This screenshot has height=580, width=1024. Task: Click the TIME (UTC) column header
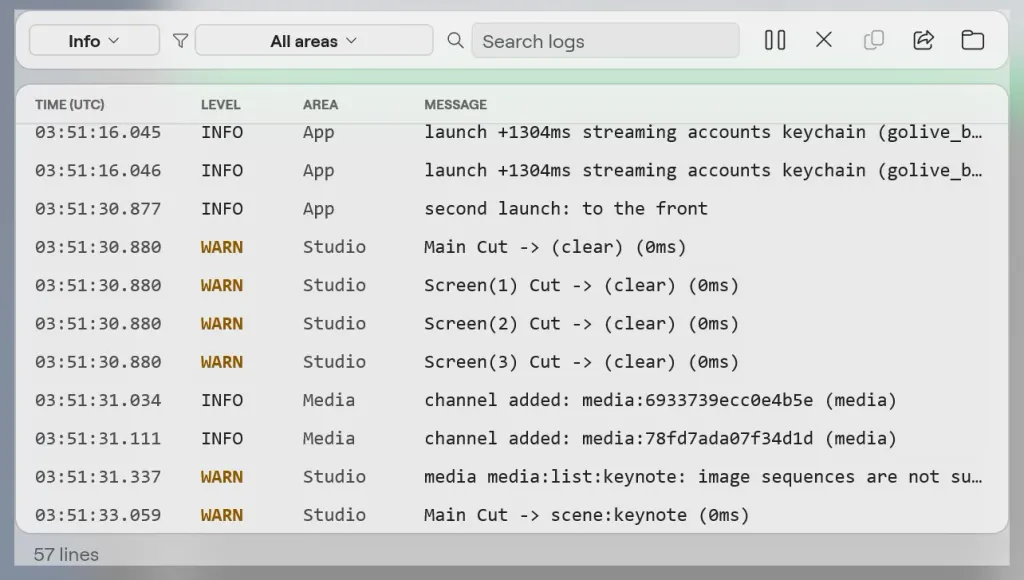pyautogui.click(x=70, y=105)
